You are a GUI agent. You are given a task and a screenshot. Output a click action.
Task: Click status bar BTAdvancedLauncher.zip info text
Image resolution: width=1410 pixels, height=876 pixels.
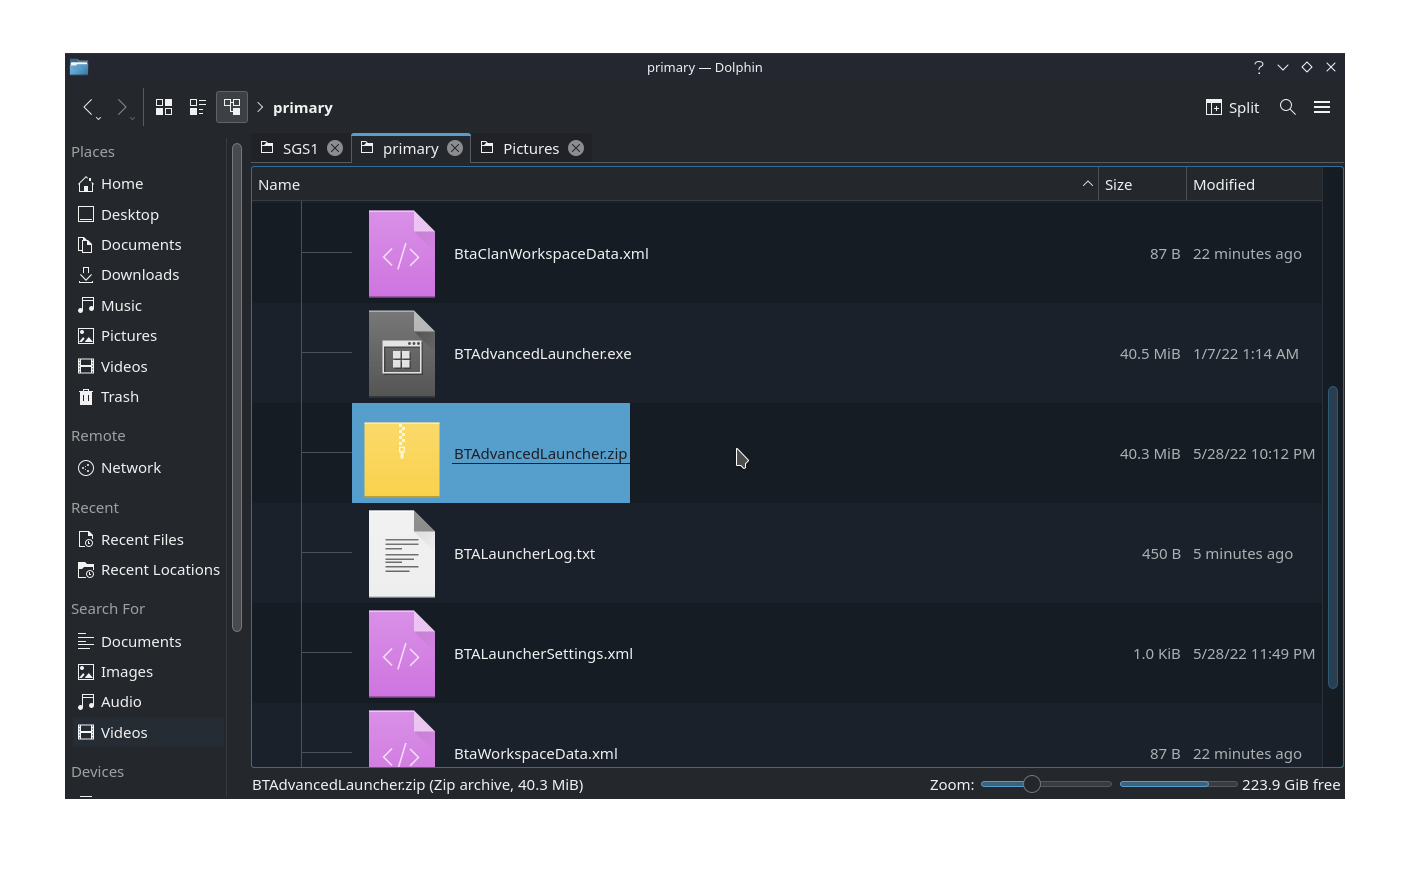418,785
